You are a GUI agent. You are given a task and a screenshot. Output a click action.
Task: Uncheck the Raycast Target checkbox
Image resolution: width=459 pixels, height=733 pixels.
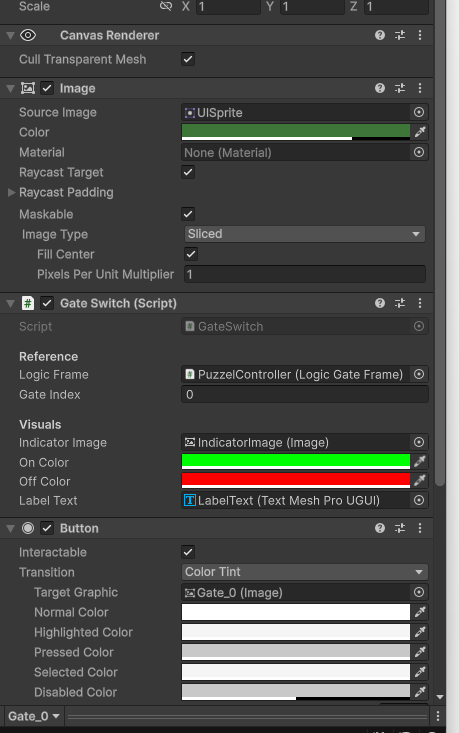pos(188,172)
